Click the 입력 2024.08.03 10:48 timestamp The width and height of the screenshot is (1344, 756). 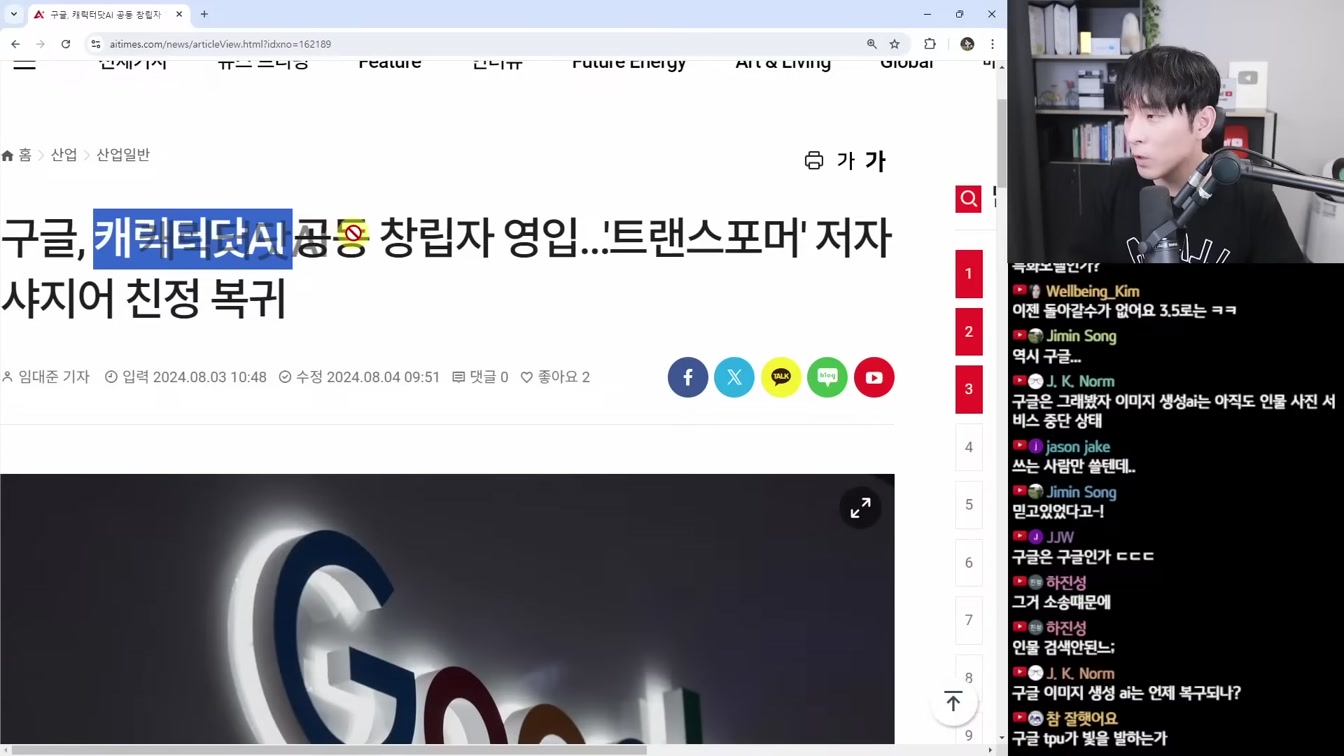186,377
